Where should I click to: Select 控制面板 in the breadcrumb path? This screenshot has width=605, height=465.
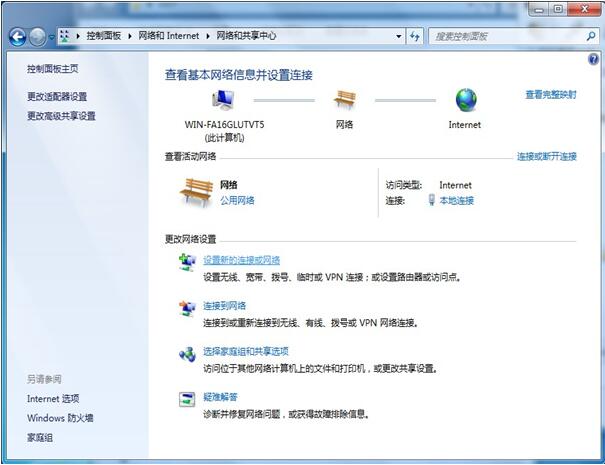[103, 36]
